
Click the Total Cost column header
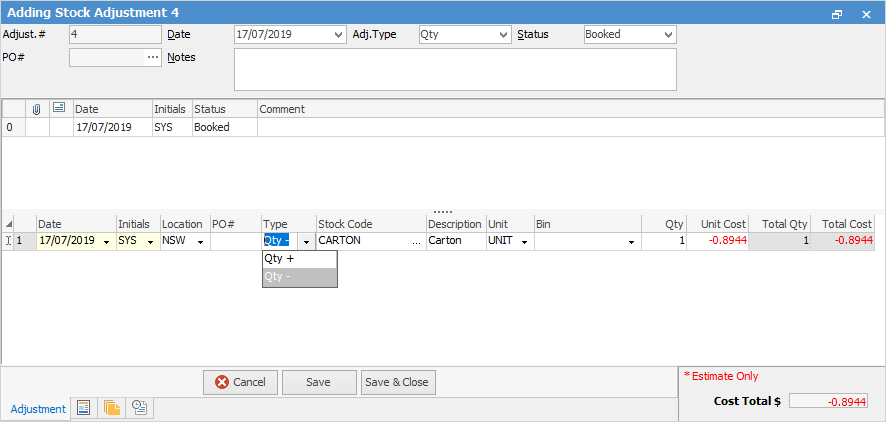[842, 224]
